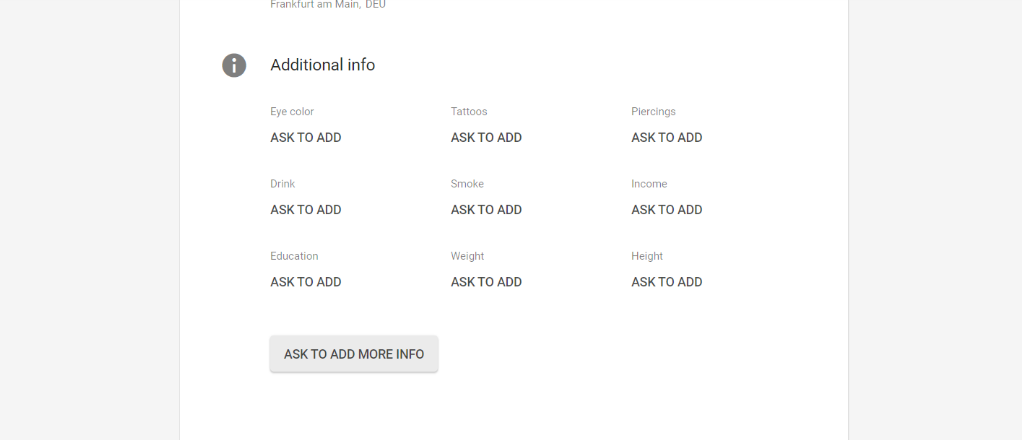
Task: Ask to add Weight info
Action: [x=486, y=282]
